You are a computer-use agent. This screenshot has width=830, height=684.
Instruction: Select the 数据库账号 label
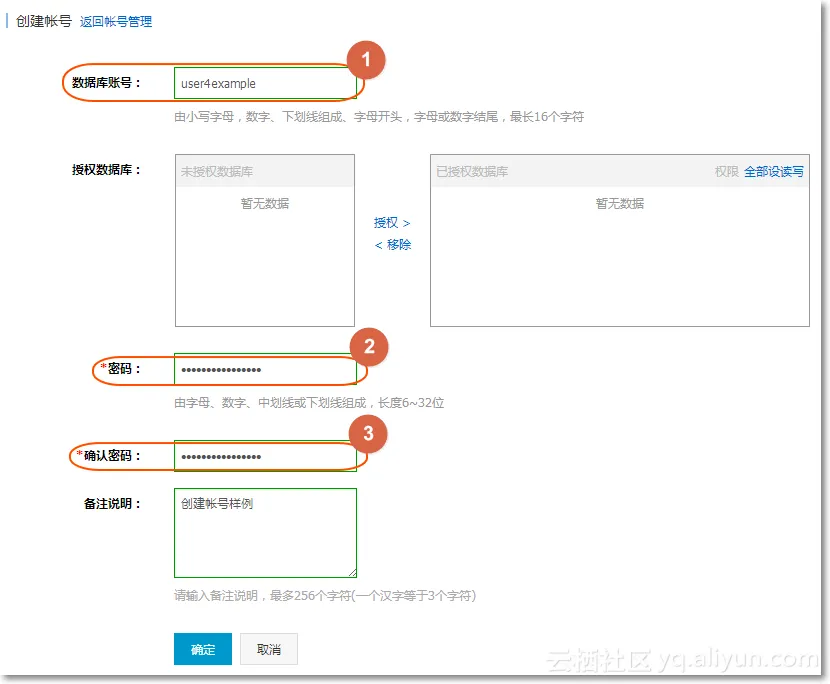pos(106,83)
